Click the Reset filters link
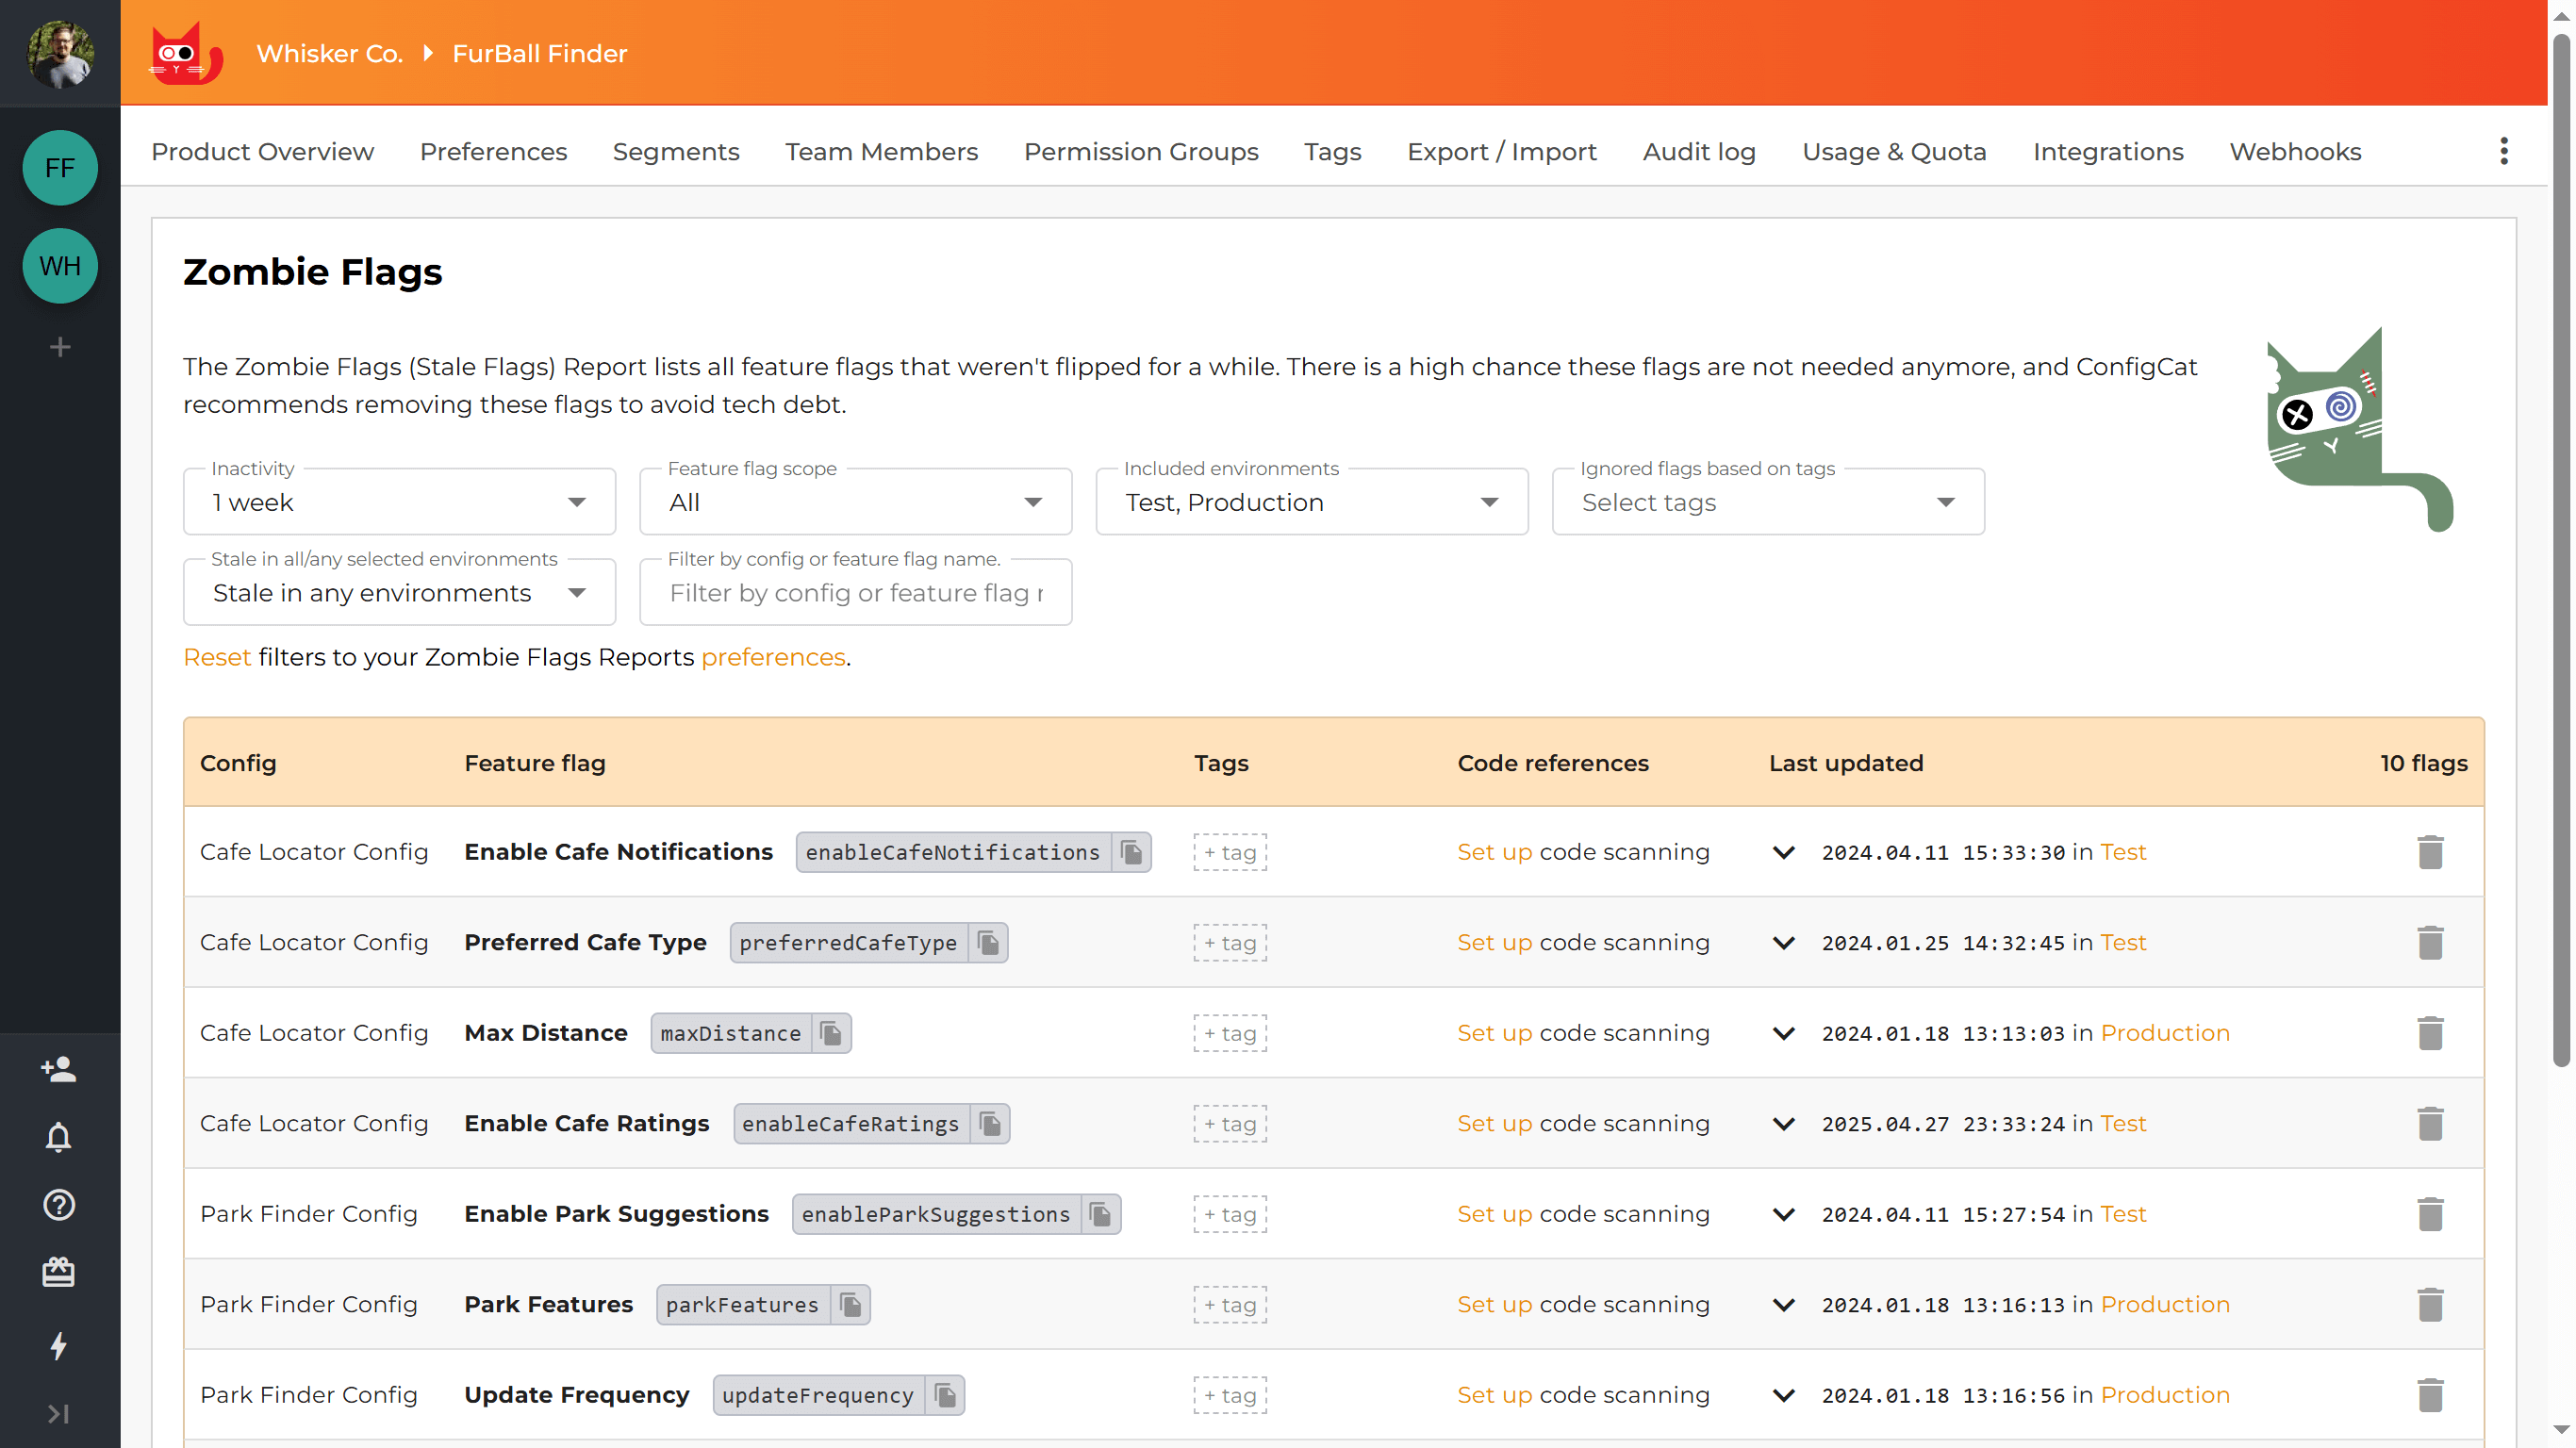This screenshot has width=2576, height=1448. [x=216, y=657]
